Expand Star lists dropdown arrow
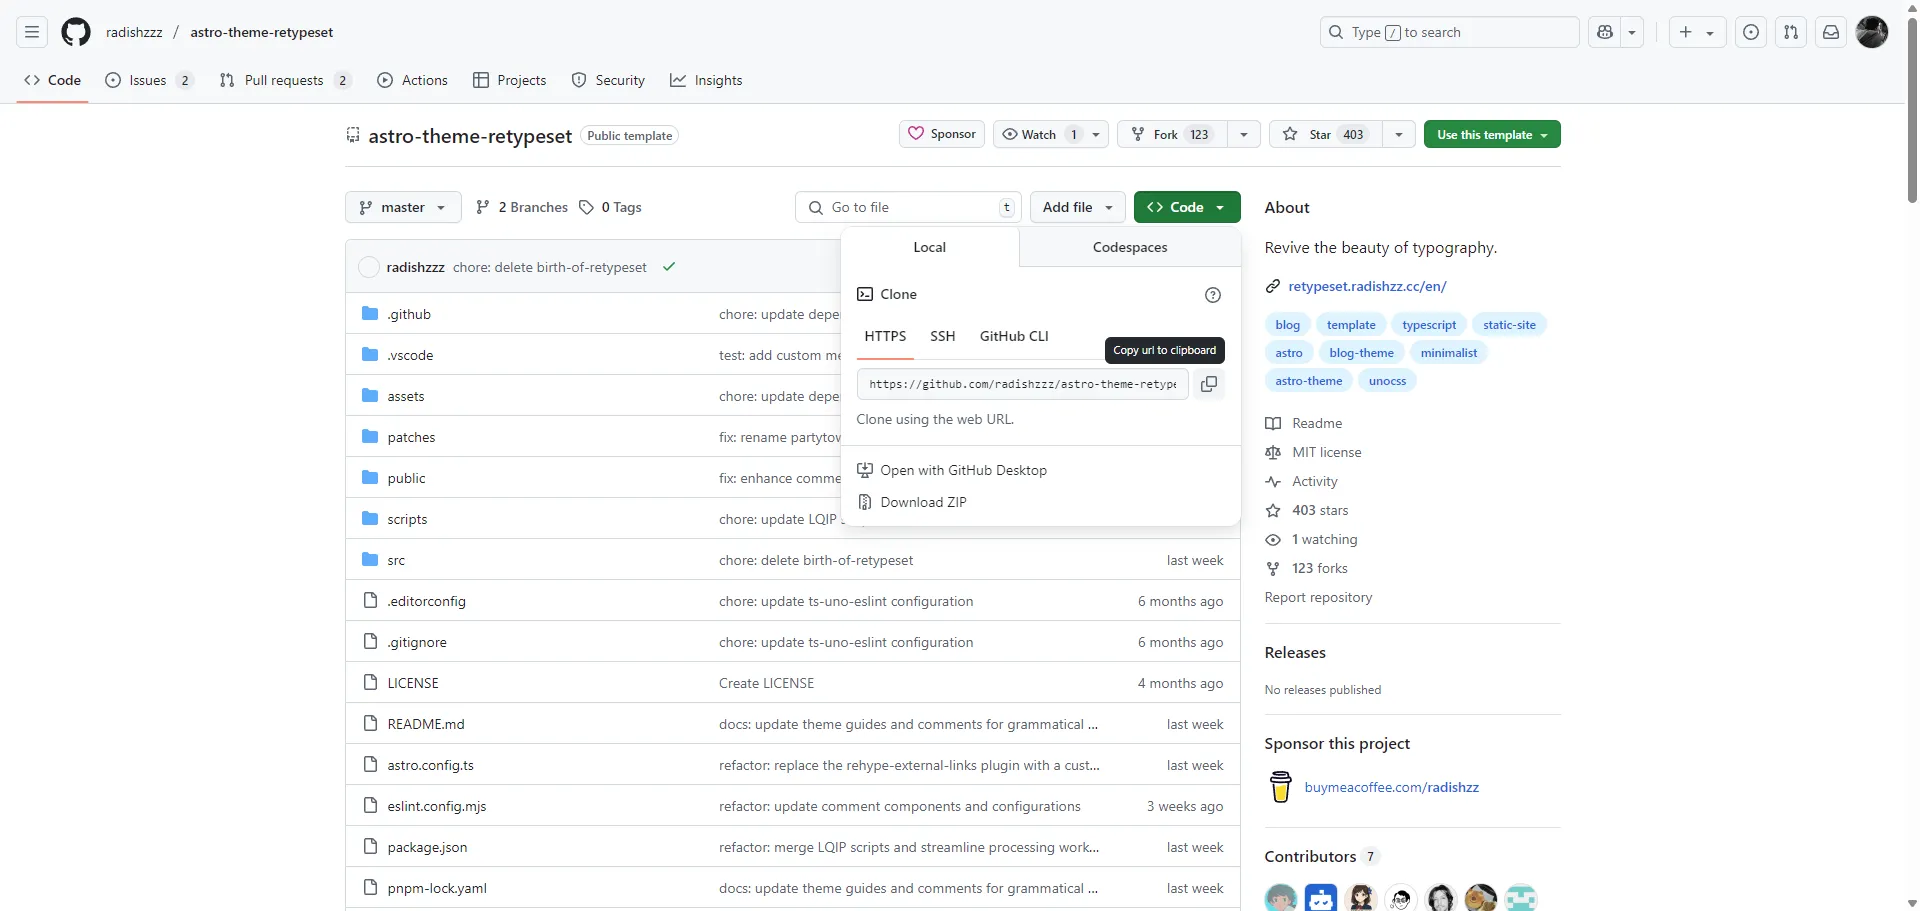1920x911 pixels. (x=1398, y=134)
